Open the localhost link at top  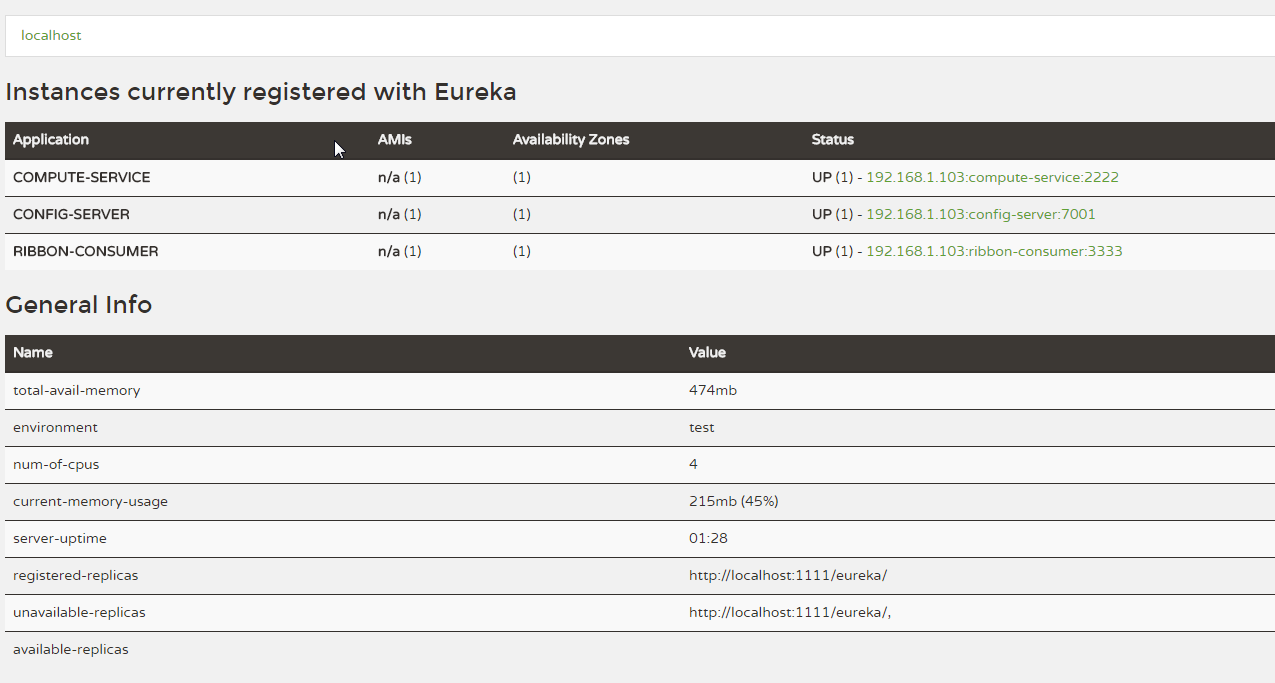pos(51,35)
